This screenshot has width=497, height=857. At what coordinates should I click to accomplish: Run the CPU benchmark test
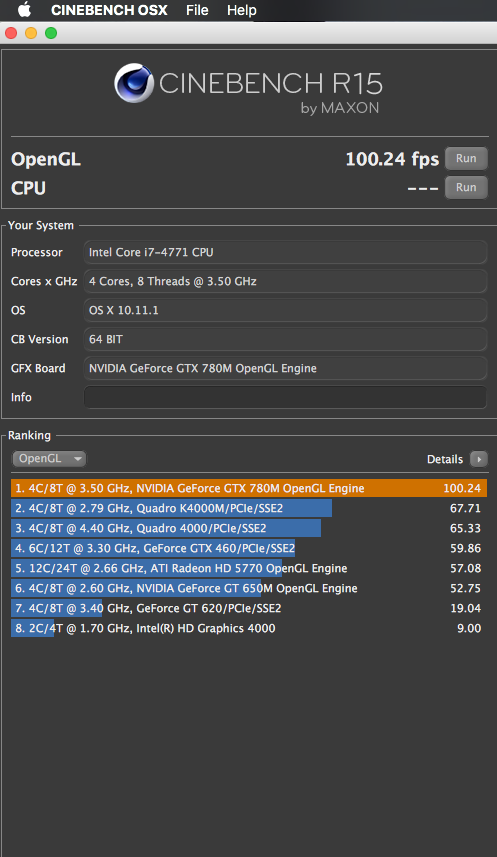tap(466, 187)
